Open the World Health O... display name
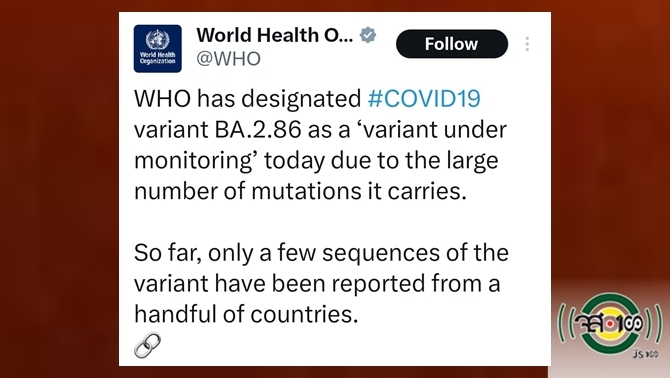670x378 pixels. tap(275, 35)
